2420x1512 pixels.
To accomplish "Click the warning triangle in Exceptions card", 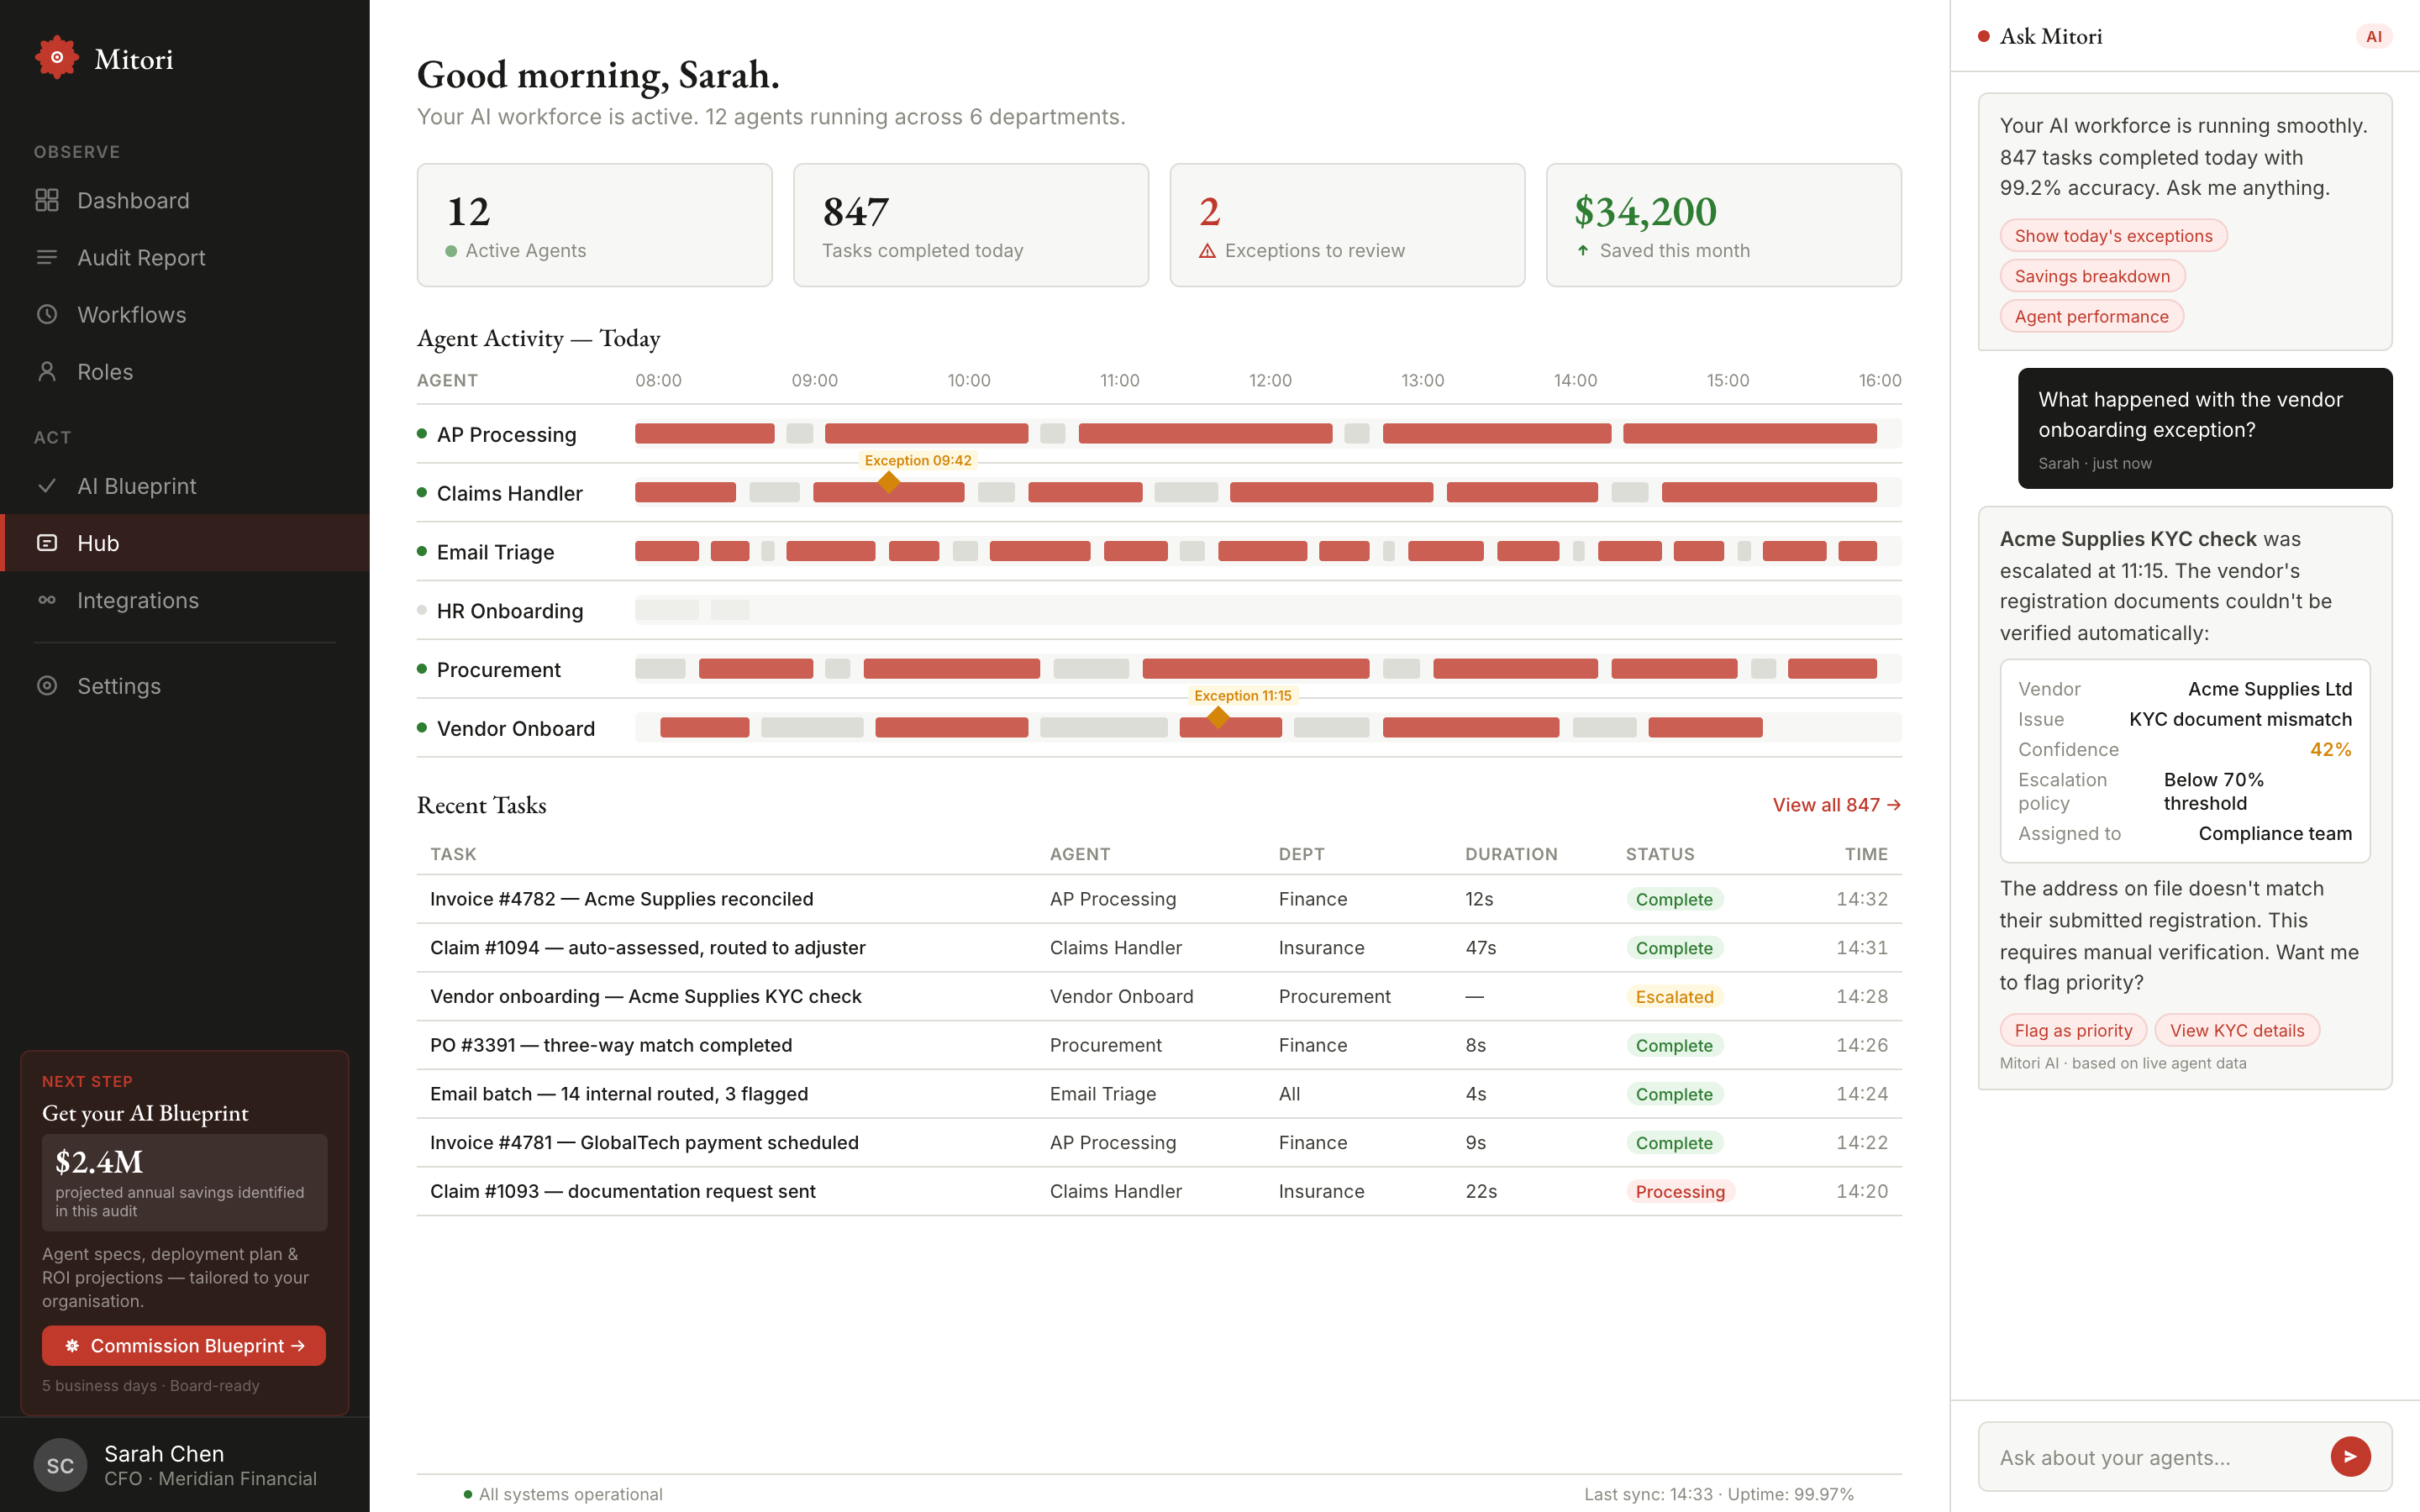I will [1208, 251].
